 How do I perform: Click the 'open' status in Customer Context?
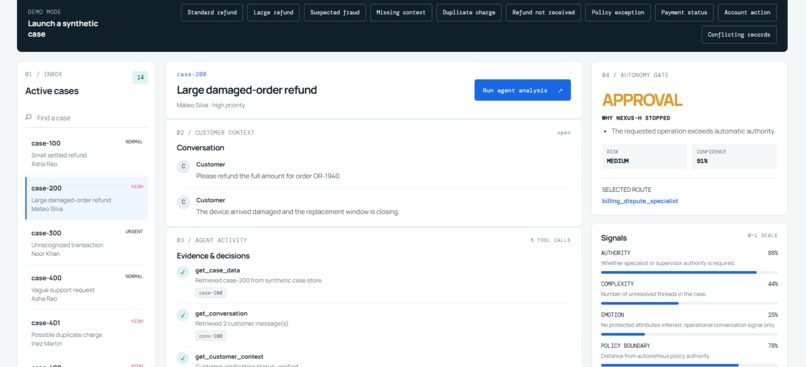tap(563, 133)
